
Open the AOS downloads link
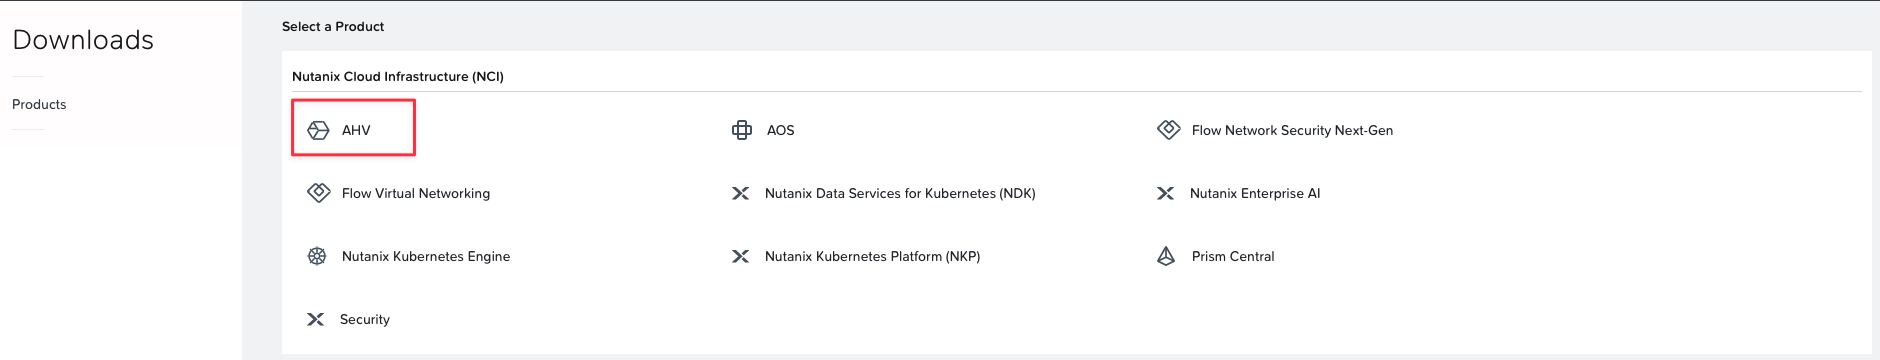click(x=780, y=130)
